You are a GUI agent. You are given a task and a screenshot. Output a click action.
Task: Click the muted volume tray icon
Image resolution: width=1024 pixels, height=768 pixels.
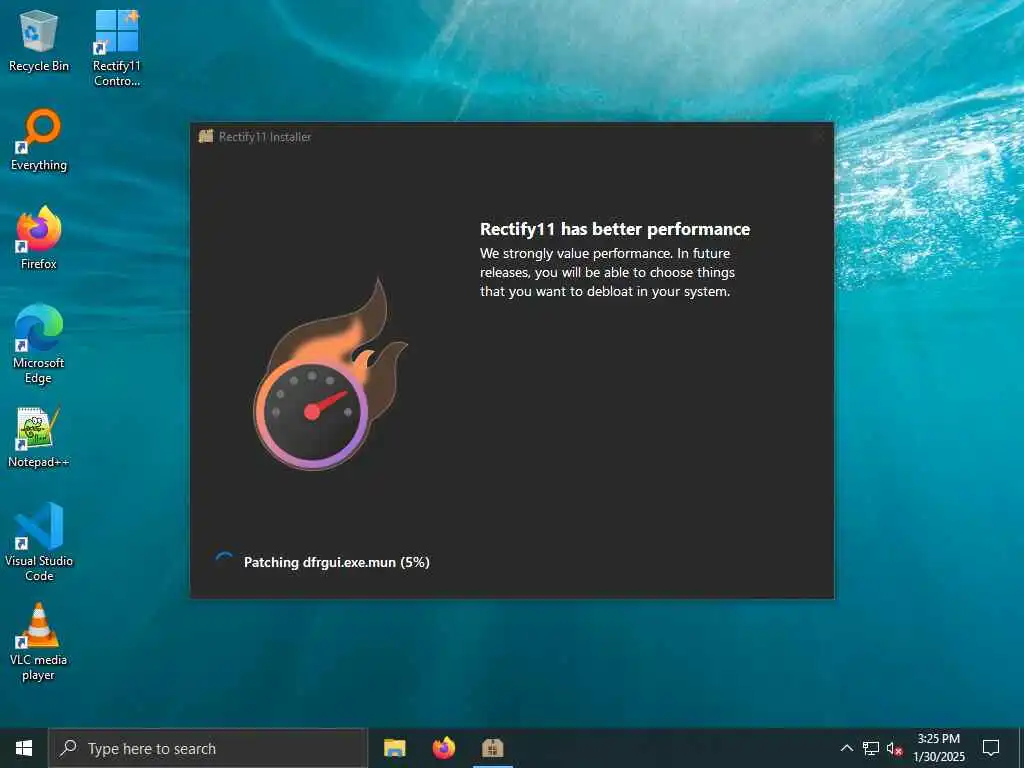click(x=894, y=748)
